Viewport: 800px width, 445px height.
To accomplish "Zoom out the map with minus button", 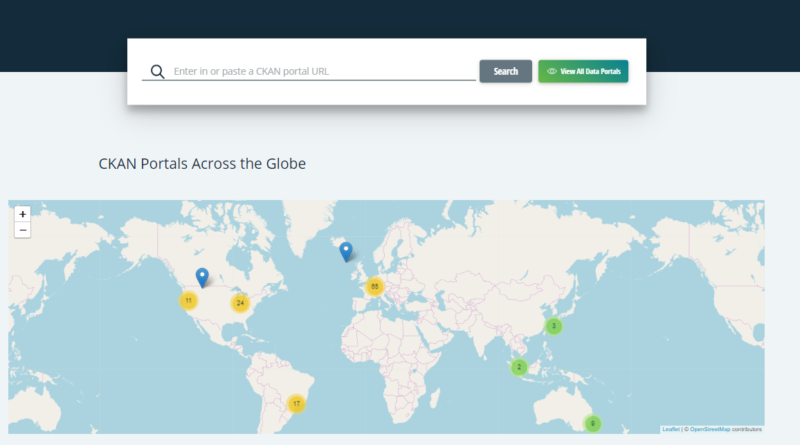I will pyautogui.click(x=22, y=230).
